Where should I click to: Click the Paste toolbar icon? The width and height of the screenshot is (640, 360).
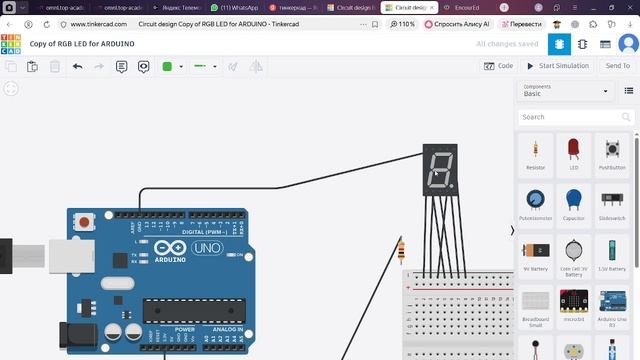coord(32,66)
